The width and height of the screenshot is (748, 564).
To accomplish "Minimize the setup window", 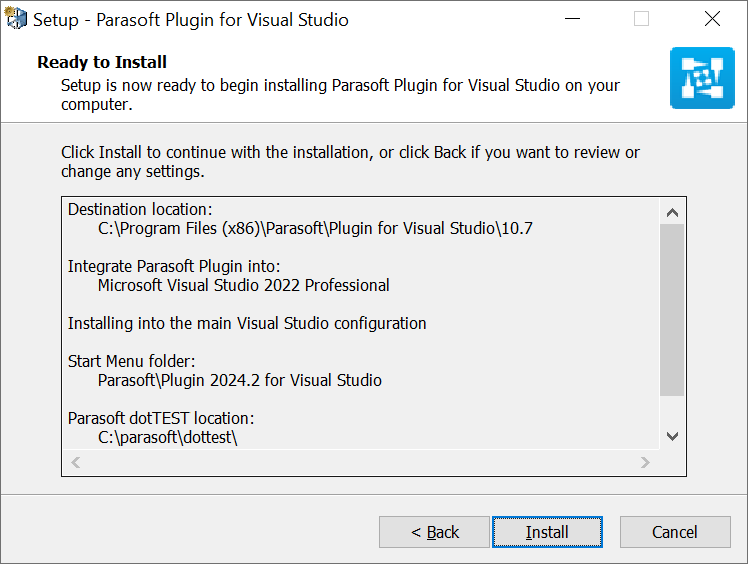I will [572, 19].
